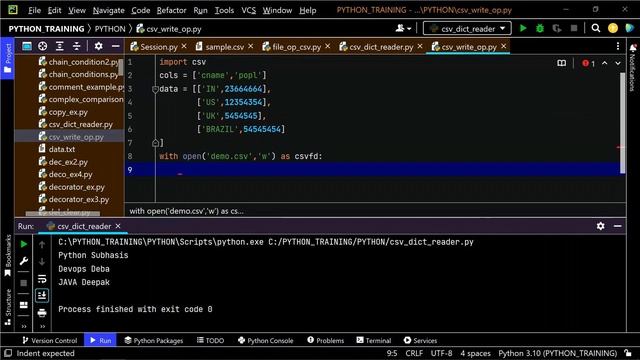Viewport: 640px width, 360px height.
Task: Collapse all icon in Project panel toolbar
Action: [76, 46]
